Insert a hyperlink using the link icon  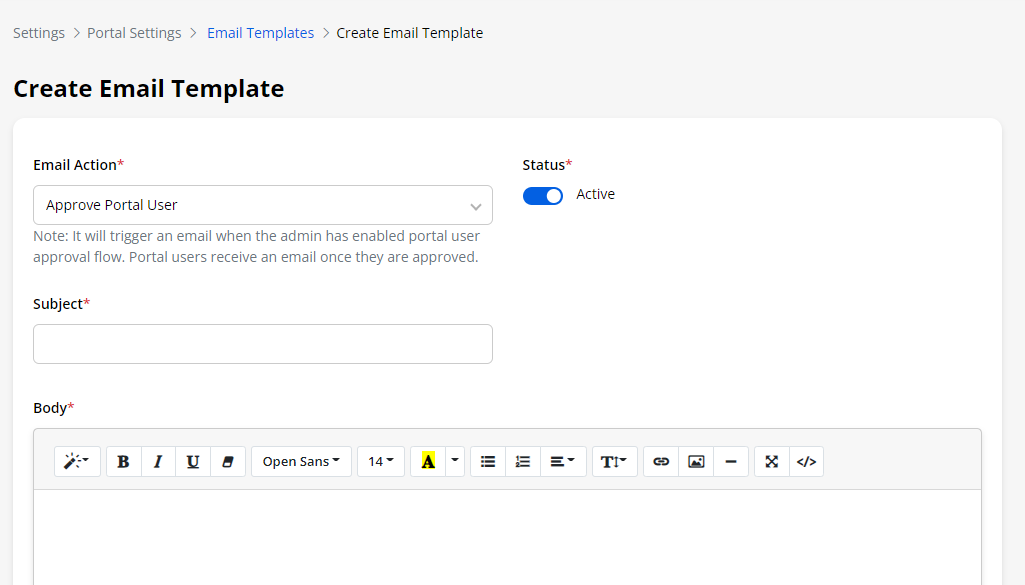click(661, 461)
